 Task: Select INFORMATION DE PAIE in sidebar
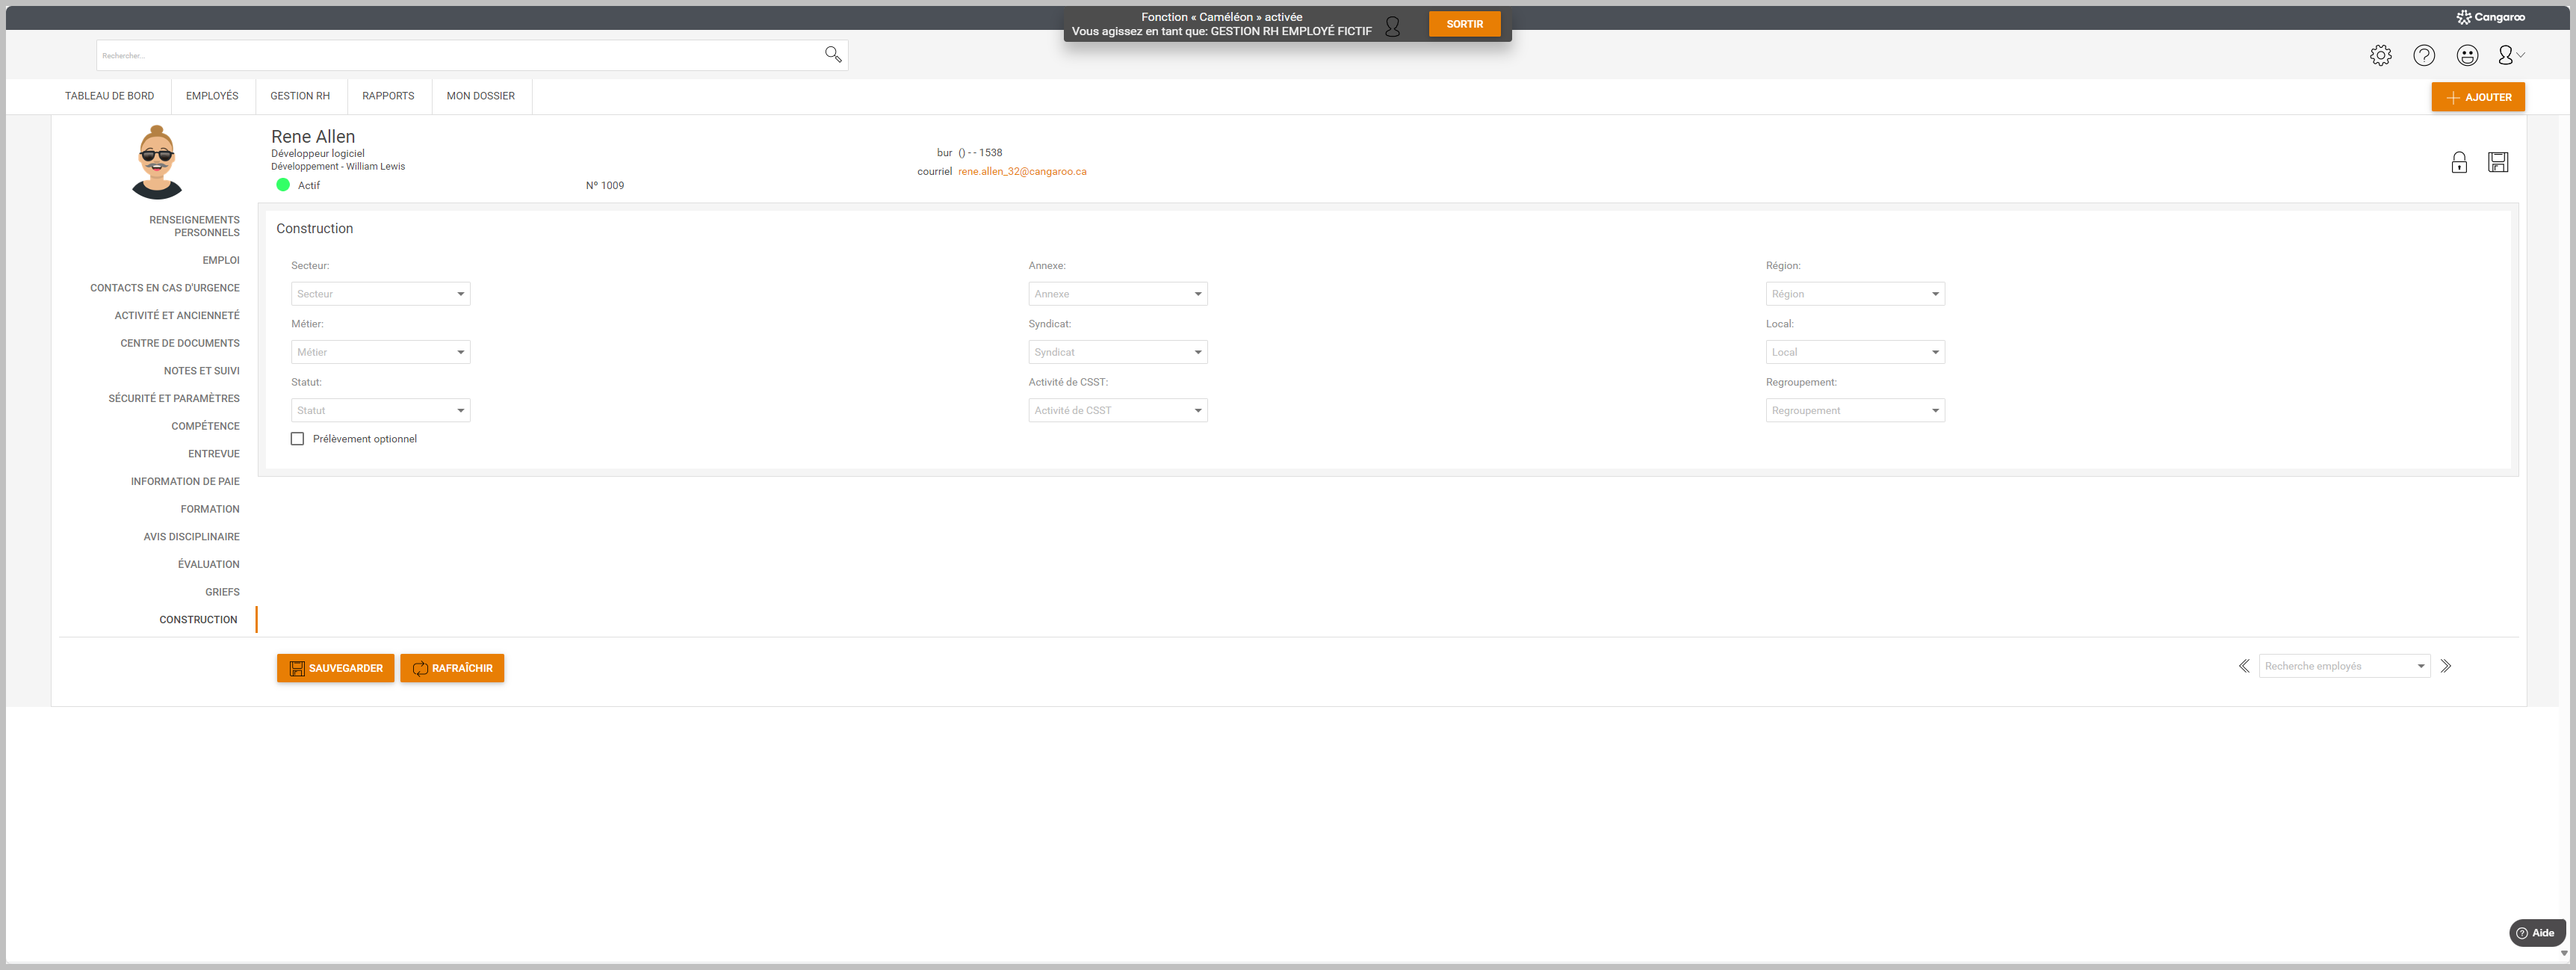point(185,482)
